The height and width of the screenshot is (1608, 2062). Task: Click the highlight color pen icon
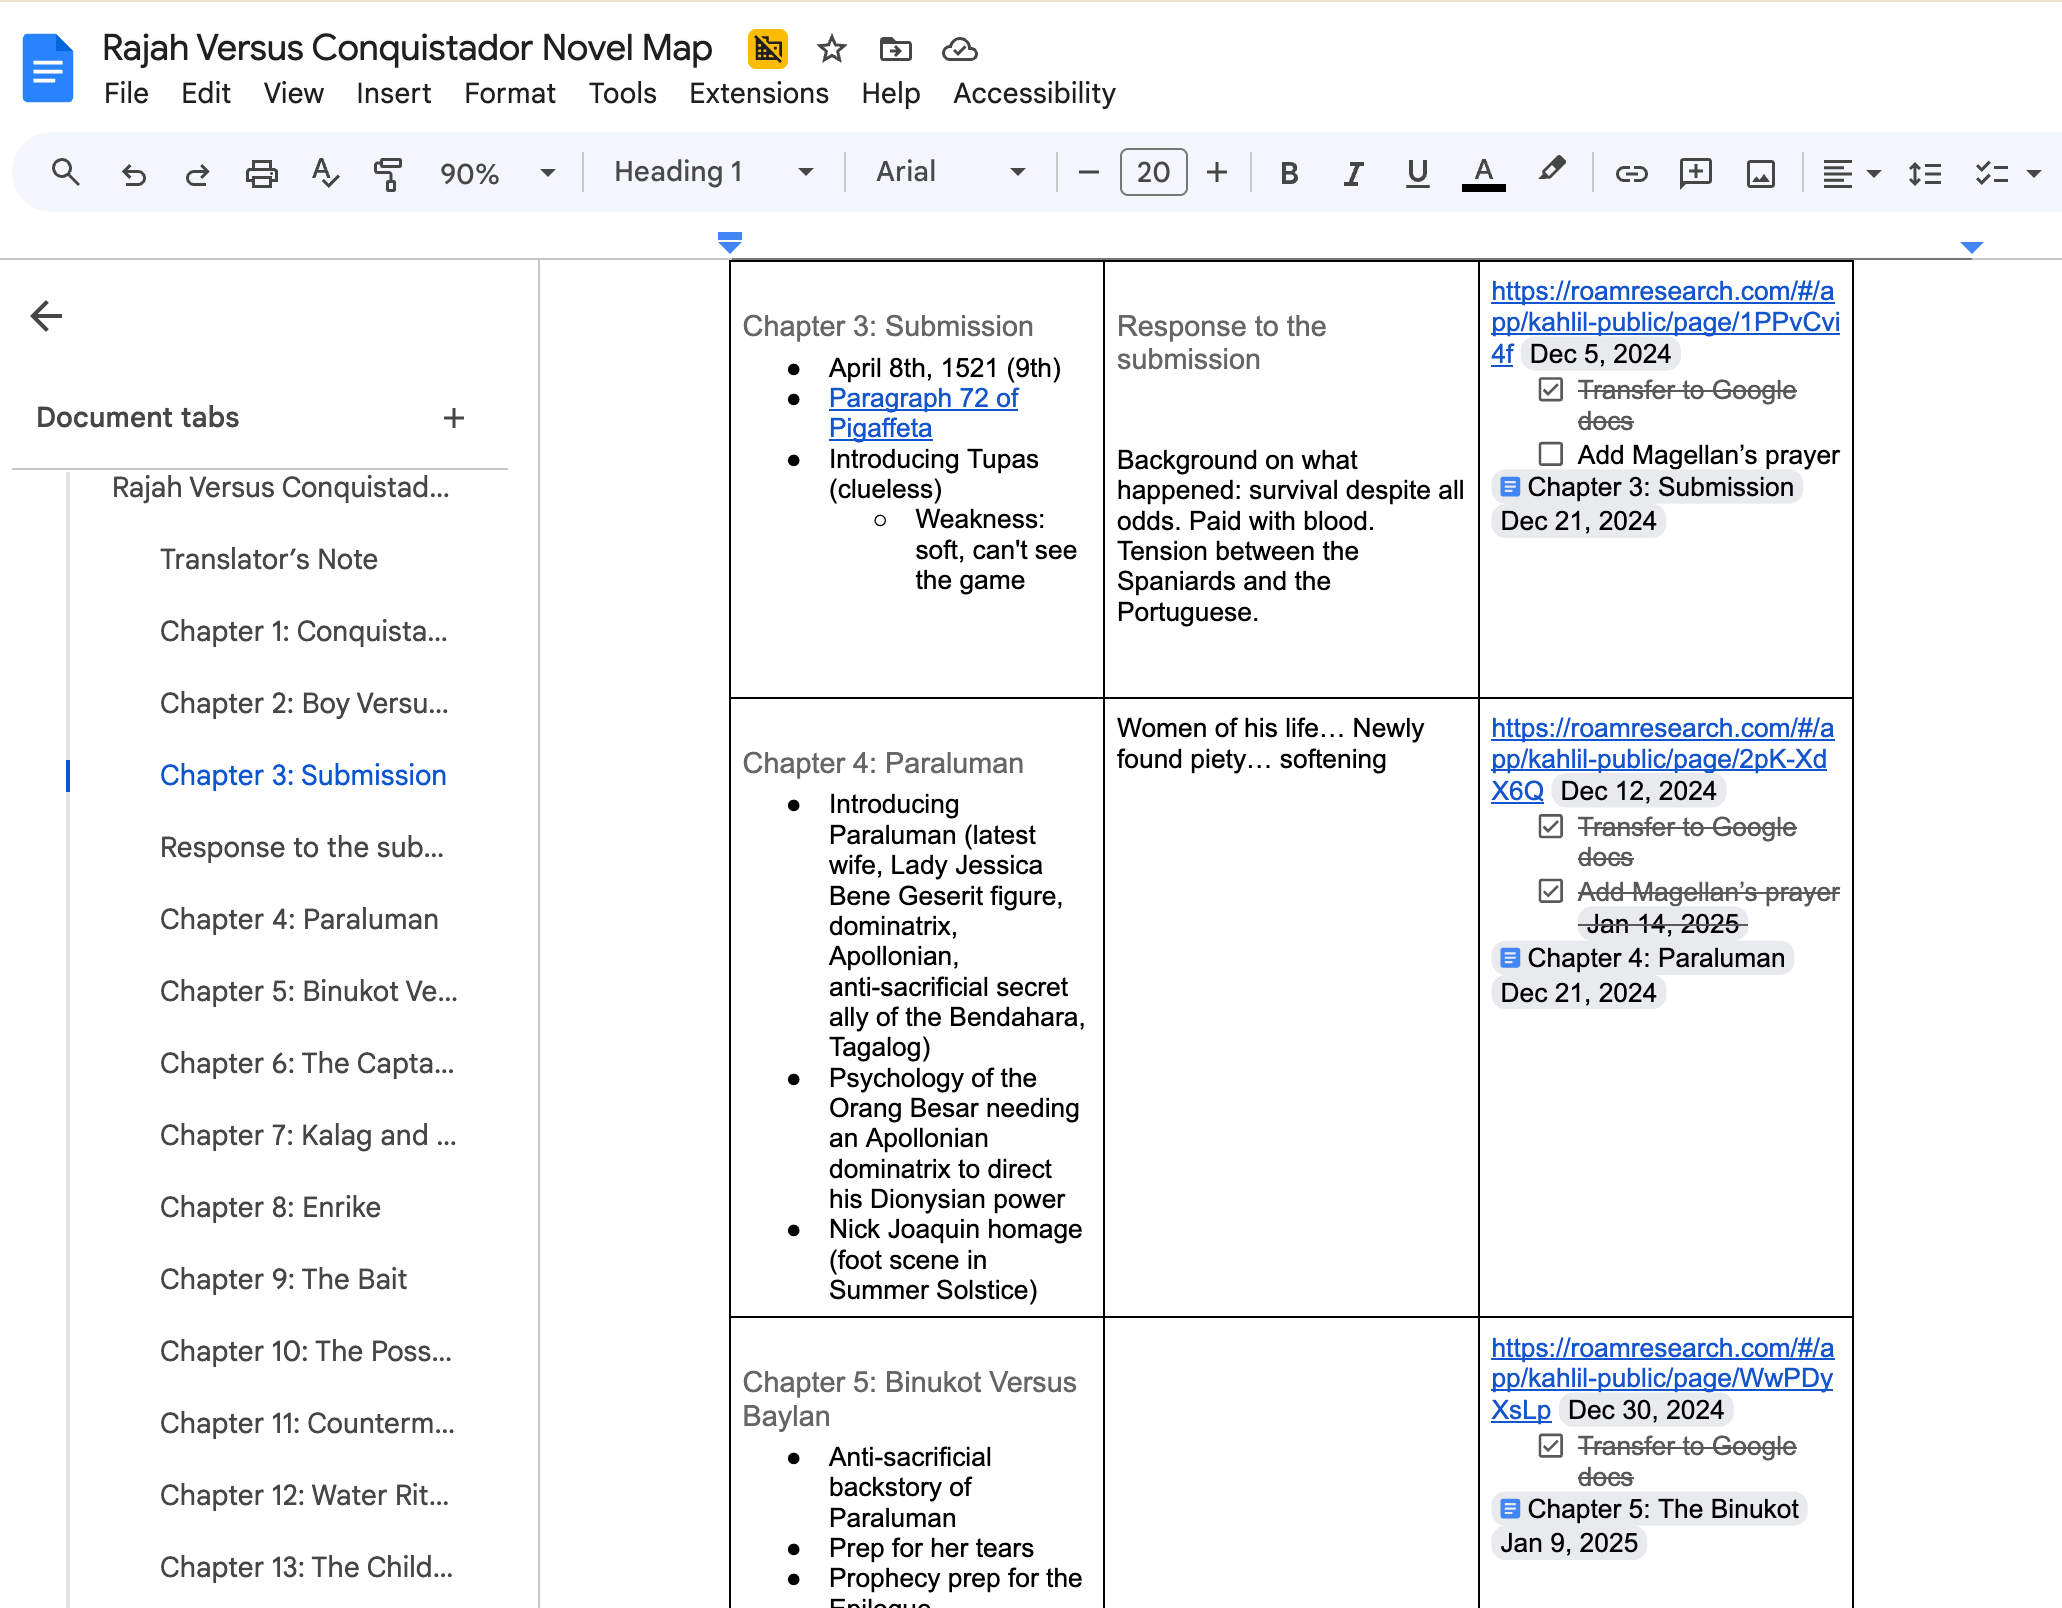click(x=1551, y=171)
